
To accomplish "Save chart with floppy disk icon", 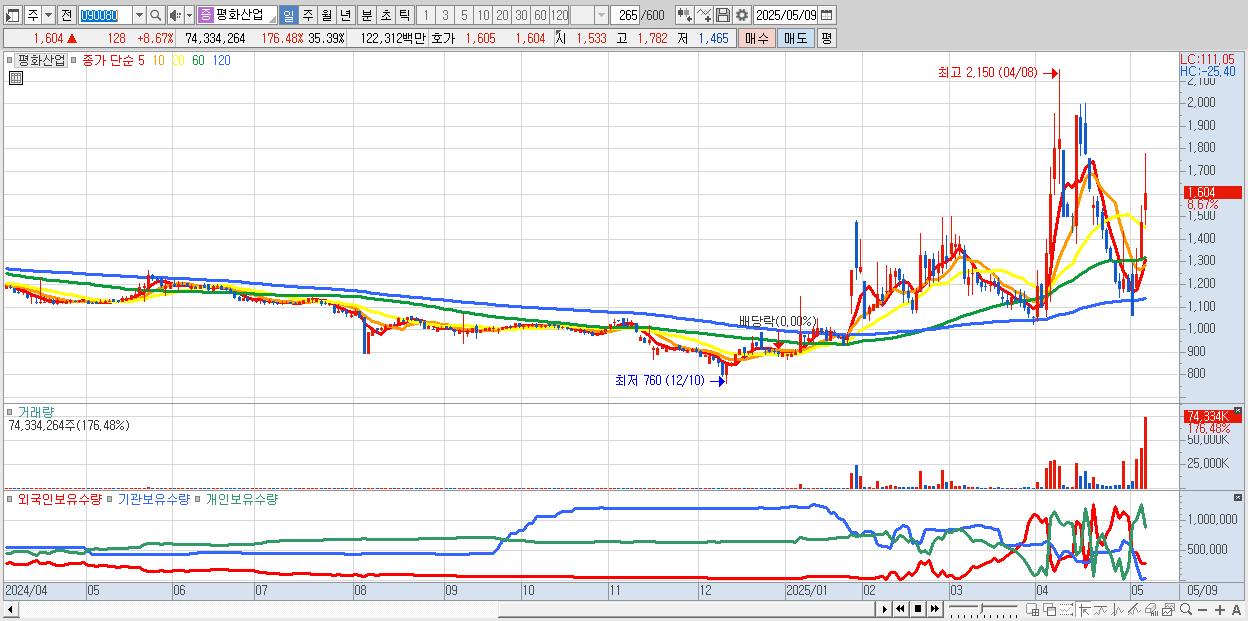I will (x=723, y=15).
